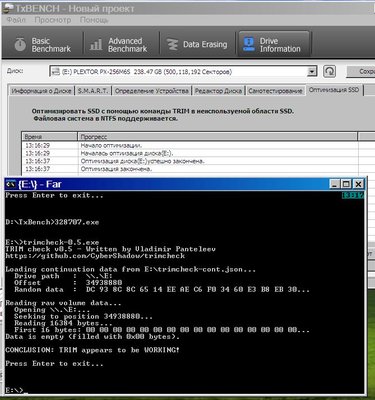The height and width of the screenshot is (400, 375).
Task: Open the Просмотр menu
Action: (x=53, y=20)
